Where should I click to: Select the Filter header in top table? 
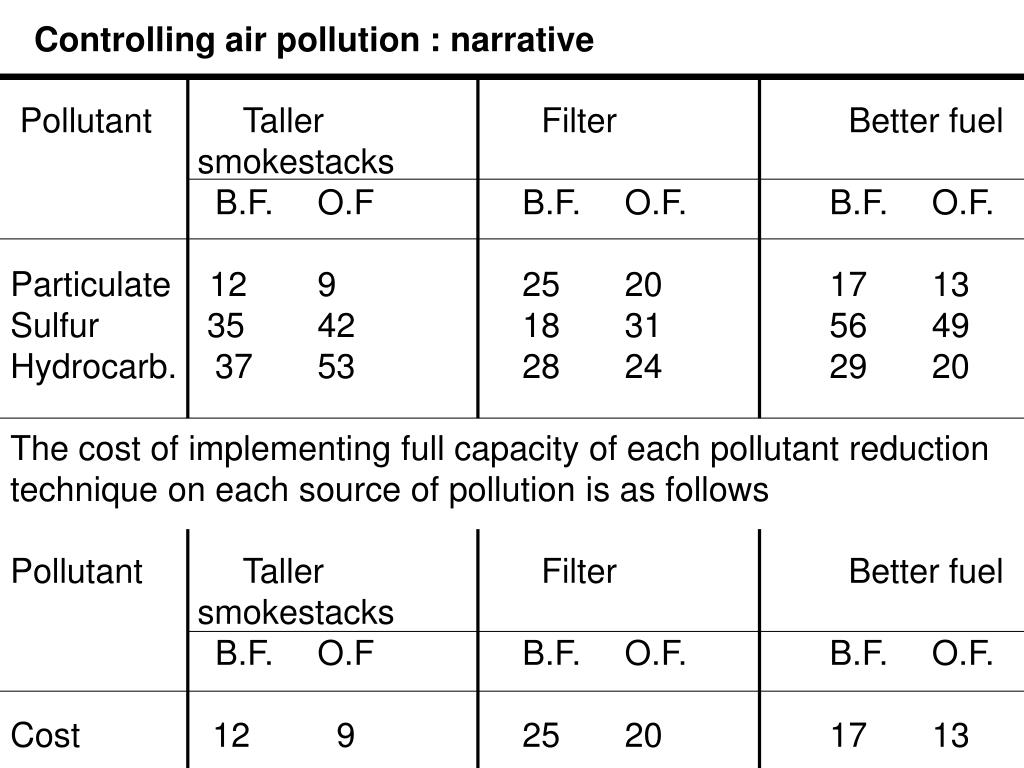point(579,121)
